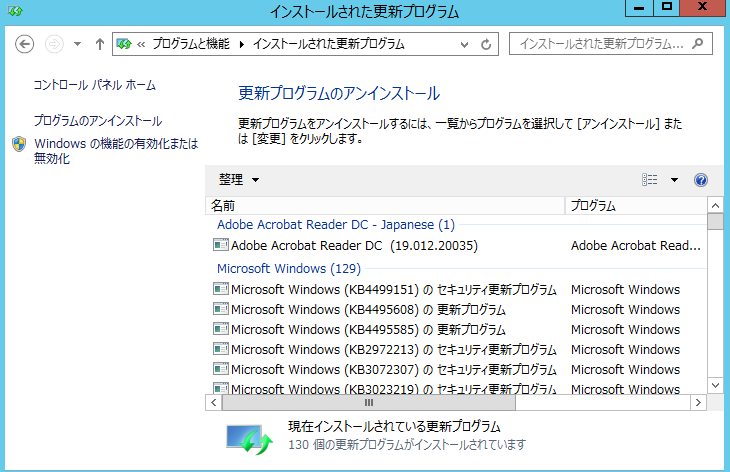The height and width of the screenshot is (472, 730).
Task: Select KB4499151 セキュリティ更新プログラム row
Action: point(393,290)
